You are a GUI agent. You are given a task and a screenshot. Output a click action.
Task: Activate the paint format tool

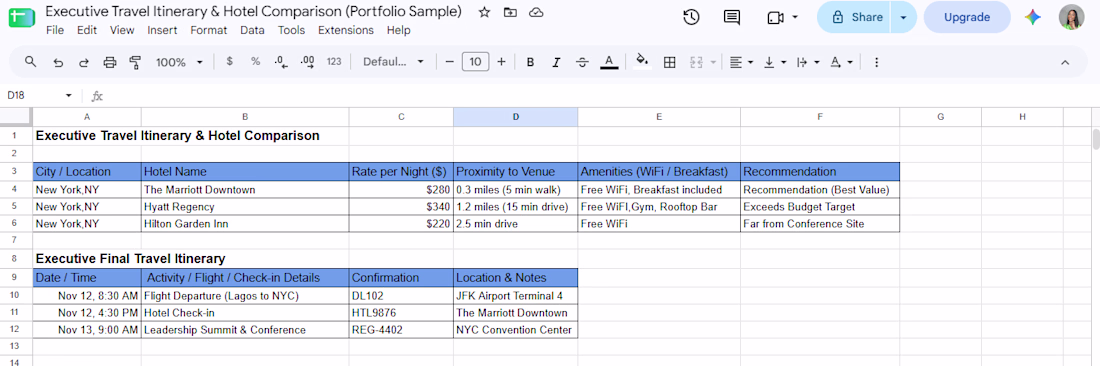pos(135,62)
